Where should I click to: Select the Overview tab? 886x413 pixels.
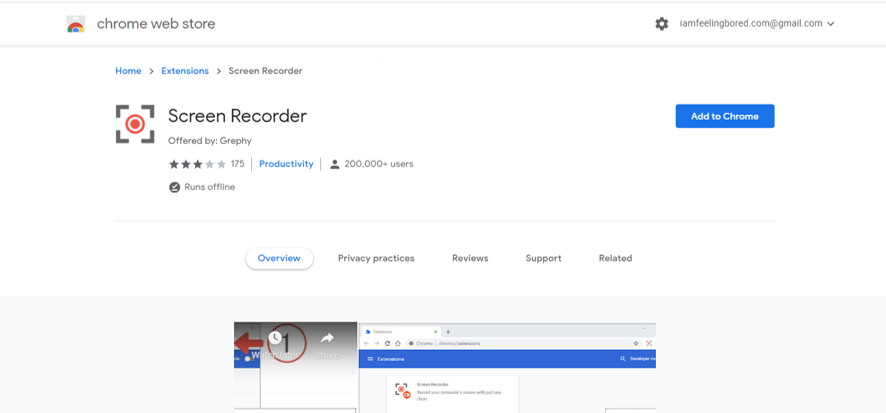(279, 258)
